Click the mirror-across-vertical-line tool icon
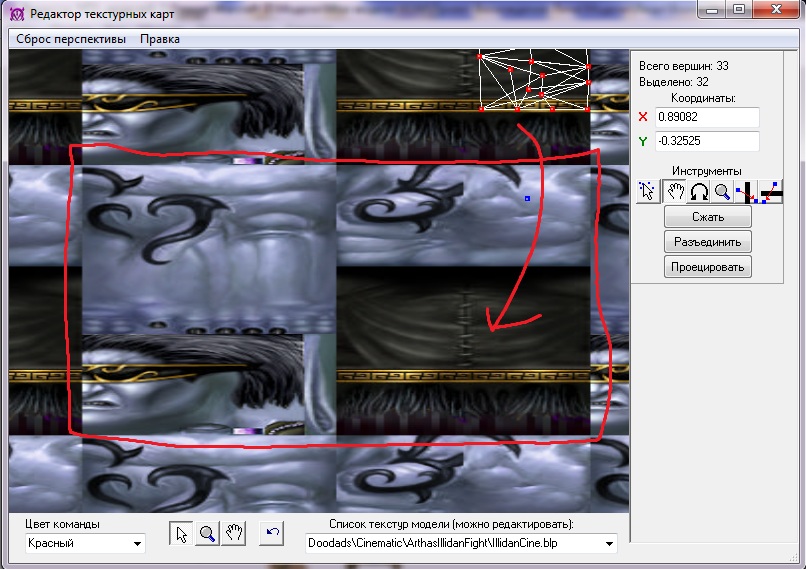The width and height of the screenshot is (806, 569). click(747, 192)
